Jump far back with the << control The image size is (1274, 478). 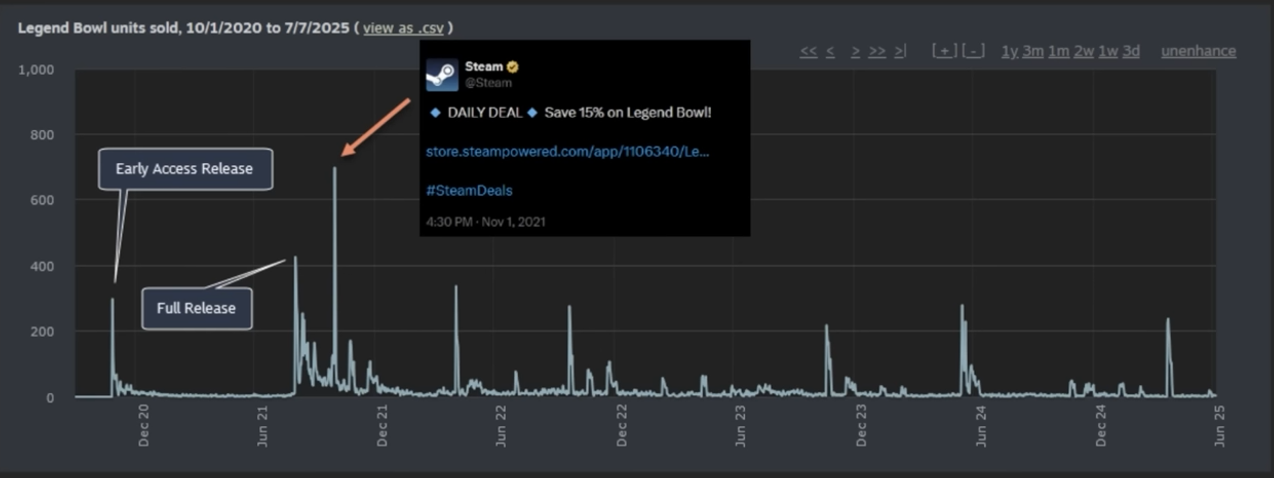[x=808, y=51]
